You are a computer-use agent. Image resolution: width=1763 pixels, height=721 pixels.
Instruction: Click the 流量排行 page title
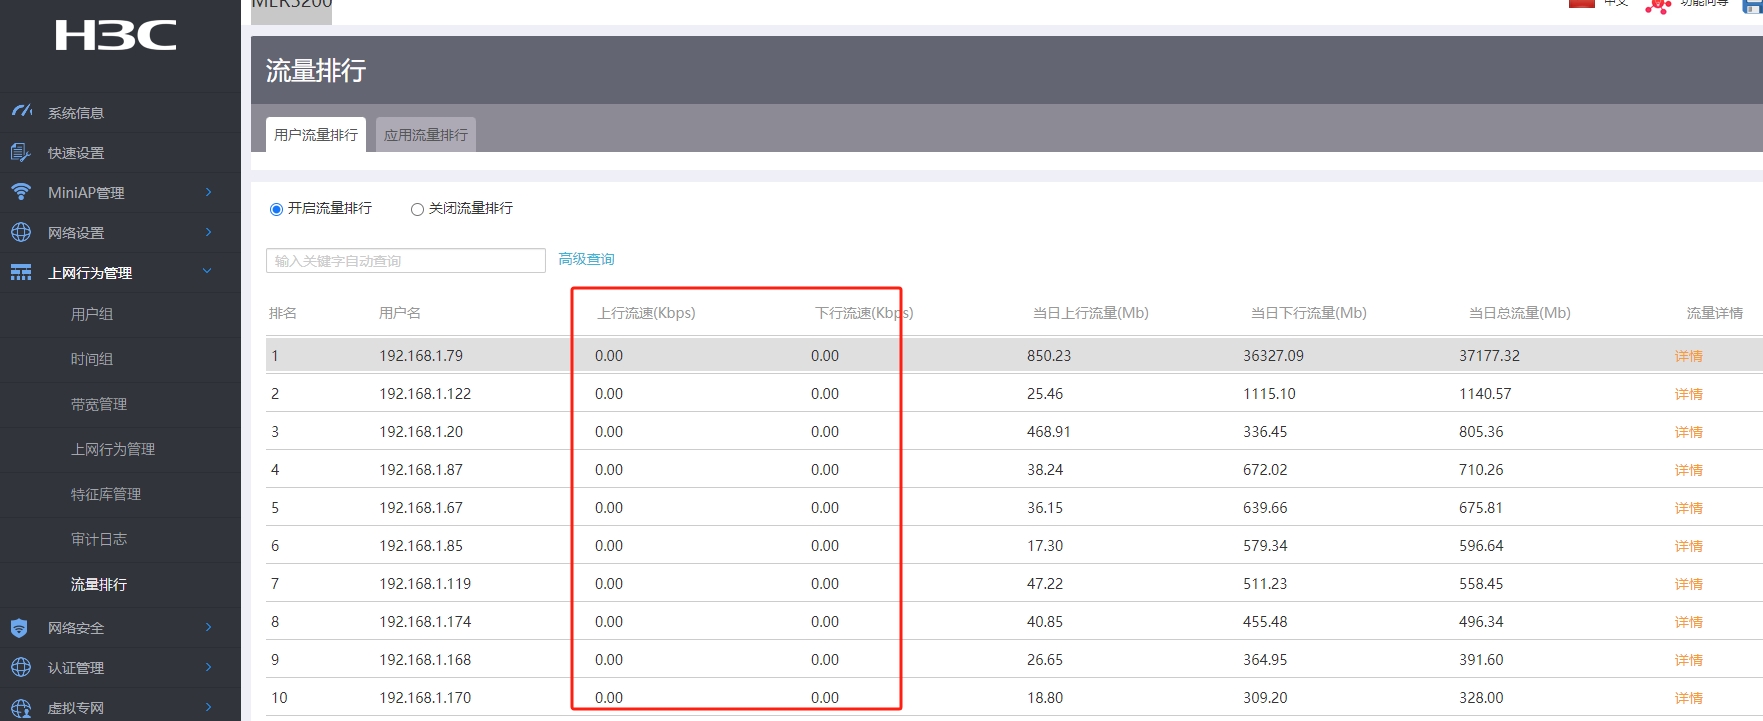316,71
